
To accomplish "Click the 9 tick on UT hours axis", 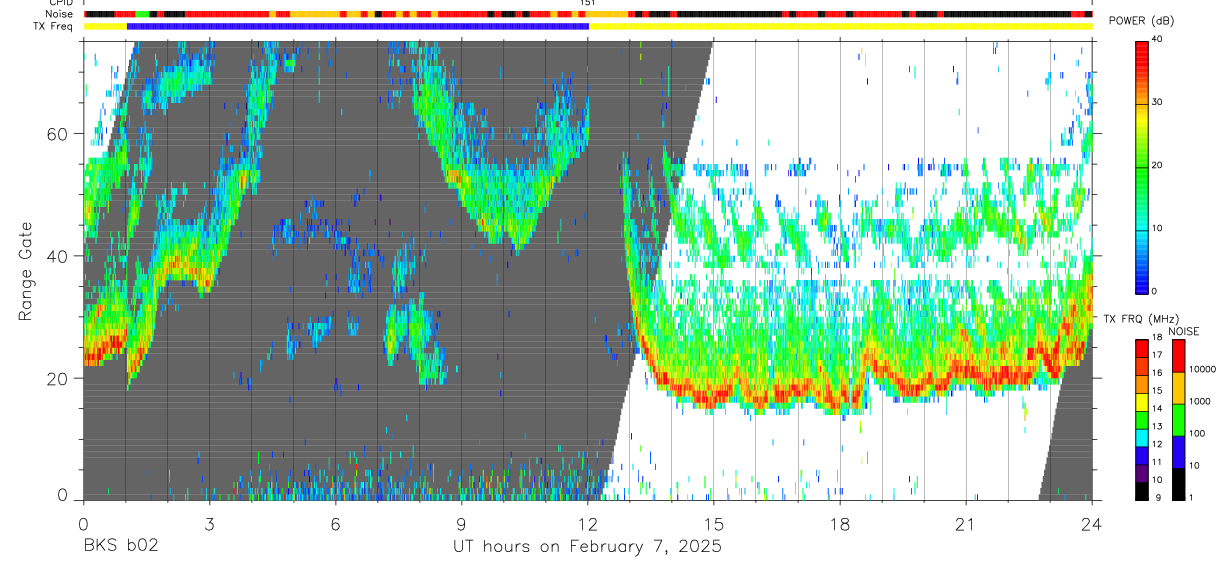I will coord(462,523).
